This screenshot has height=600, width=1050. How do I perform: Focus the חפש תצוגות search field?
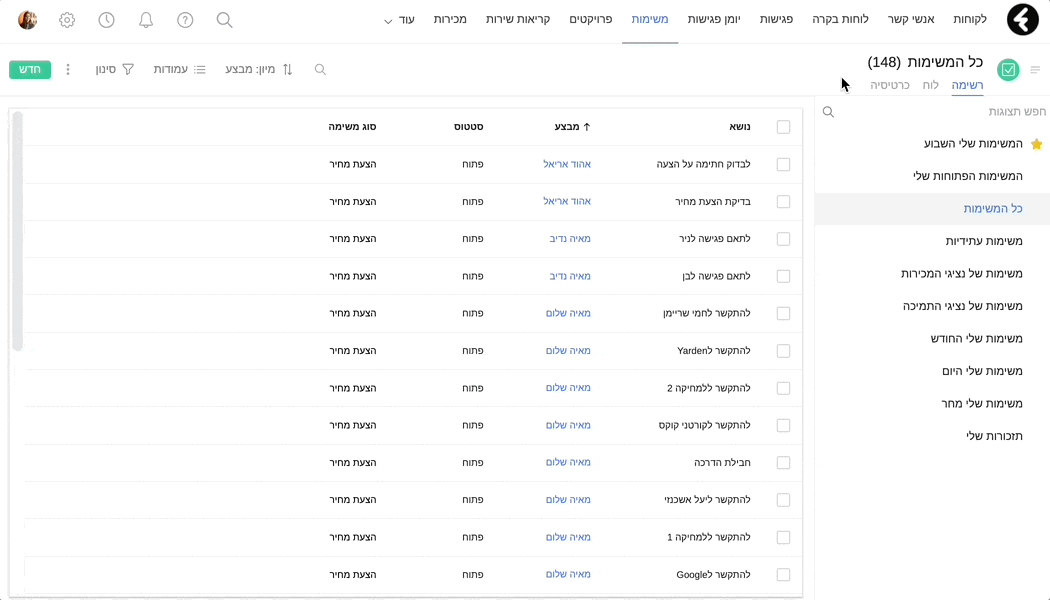coord(932,112)
